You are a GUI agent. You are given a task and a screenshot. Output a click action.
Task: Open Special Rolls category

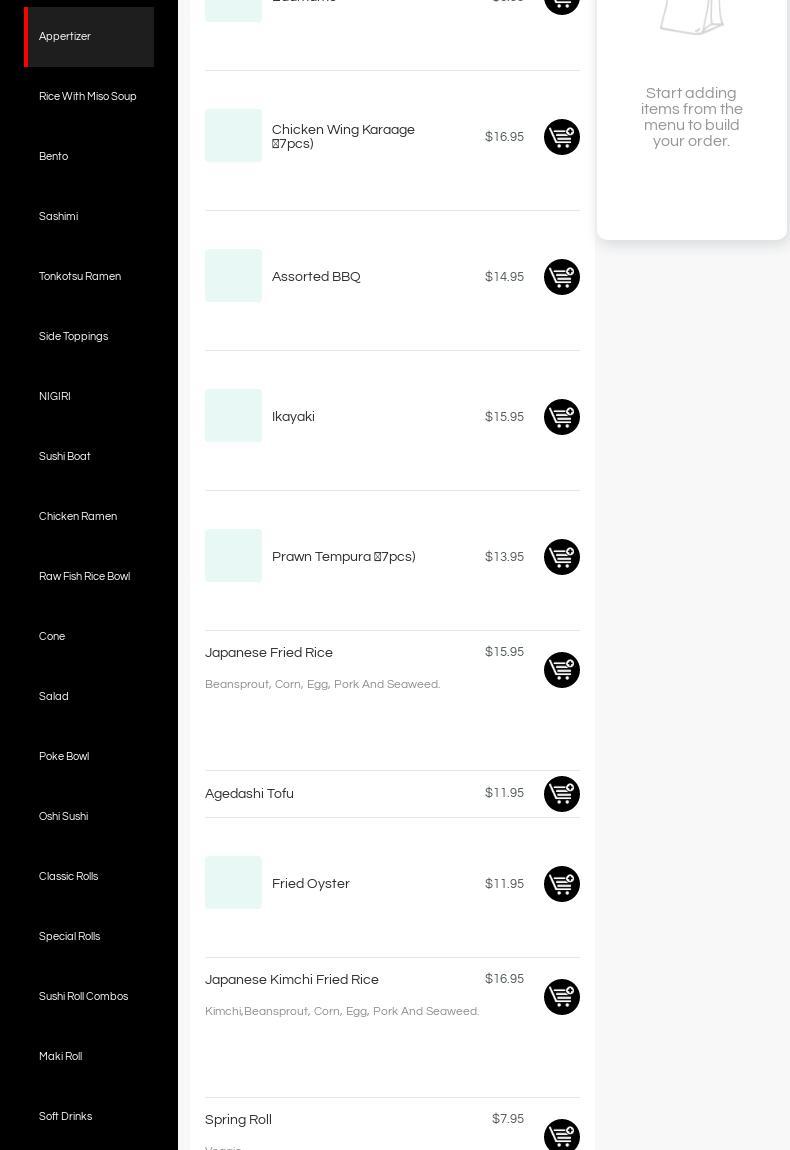click(x=70, y=937)
